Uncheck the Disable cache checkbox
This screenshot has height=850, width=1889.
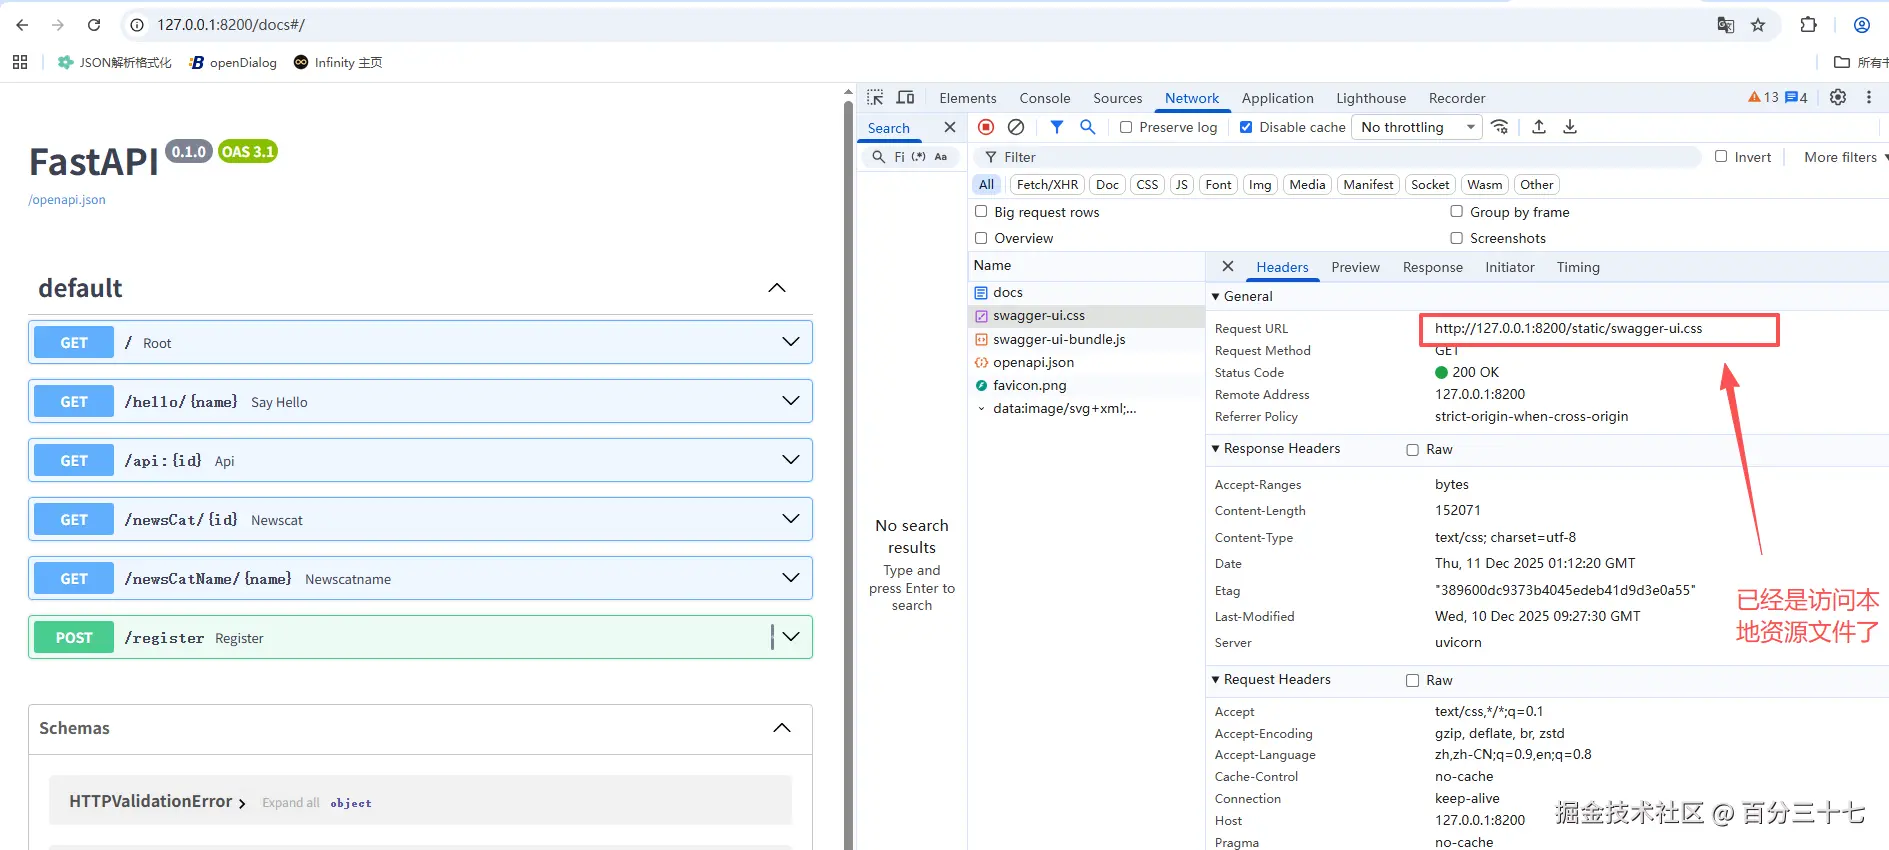pyautogui.click(x=1246, y=127)
